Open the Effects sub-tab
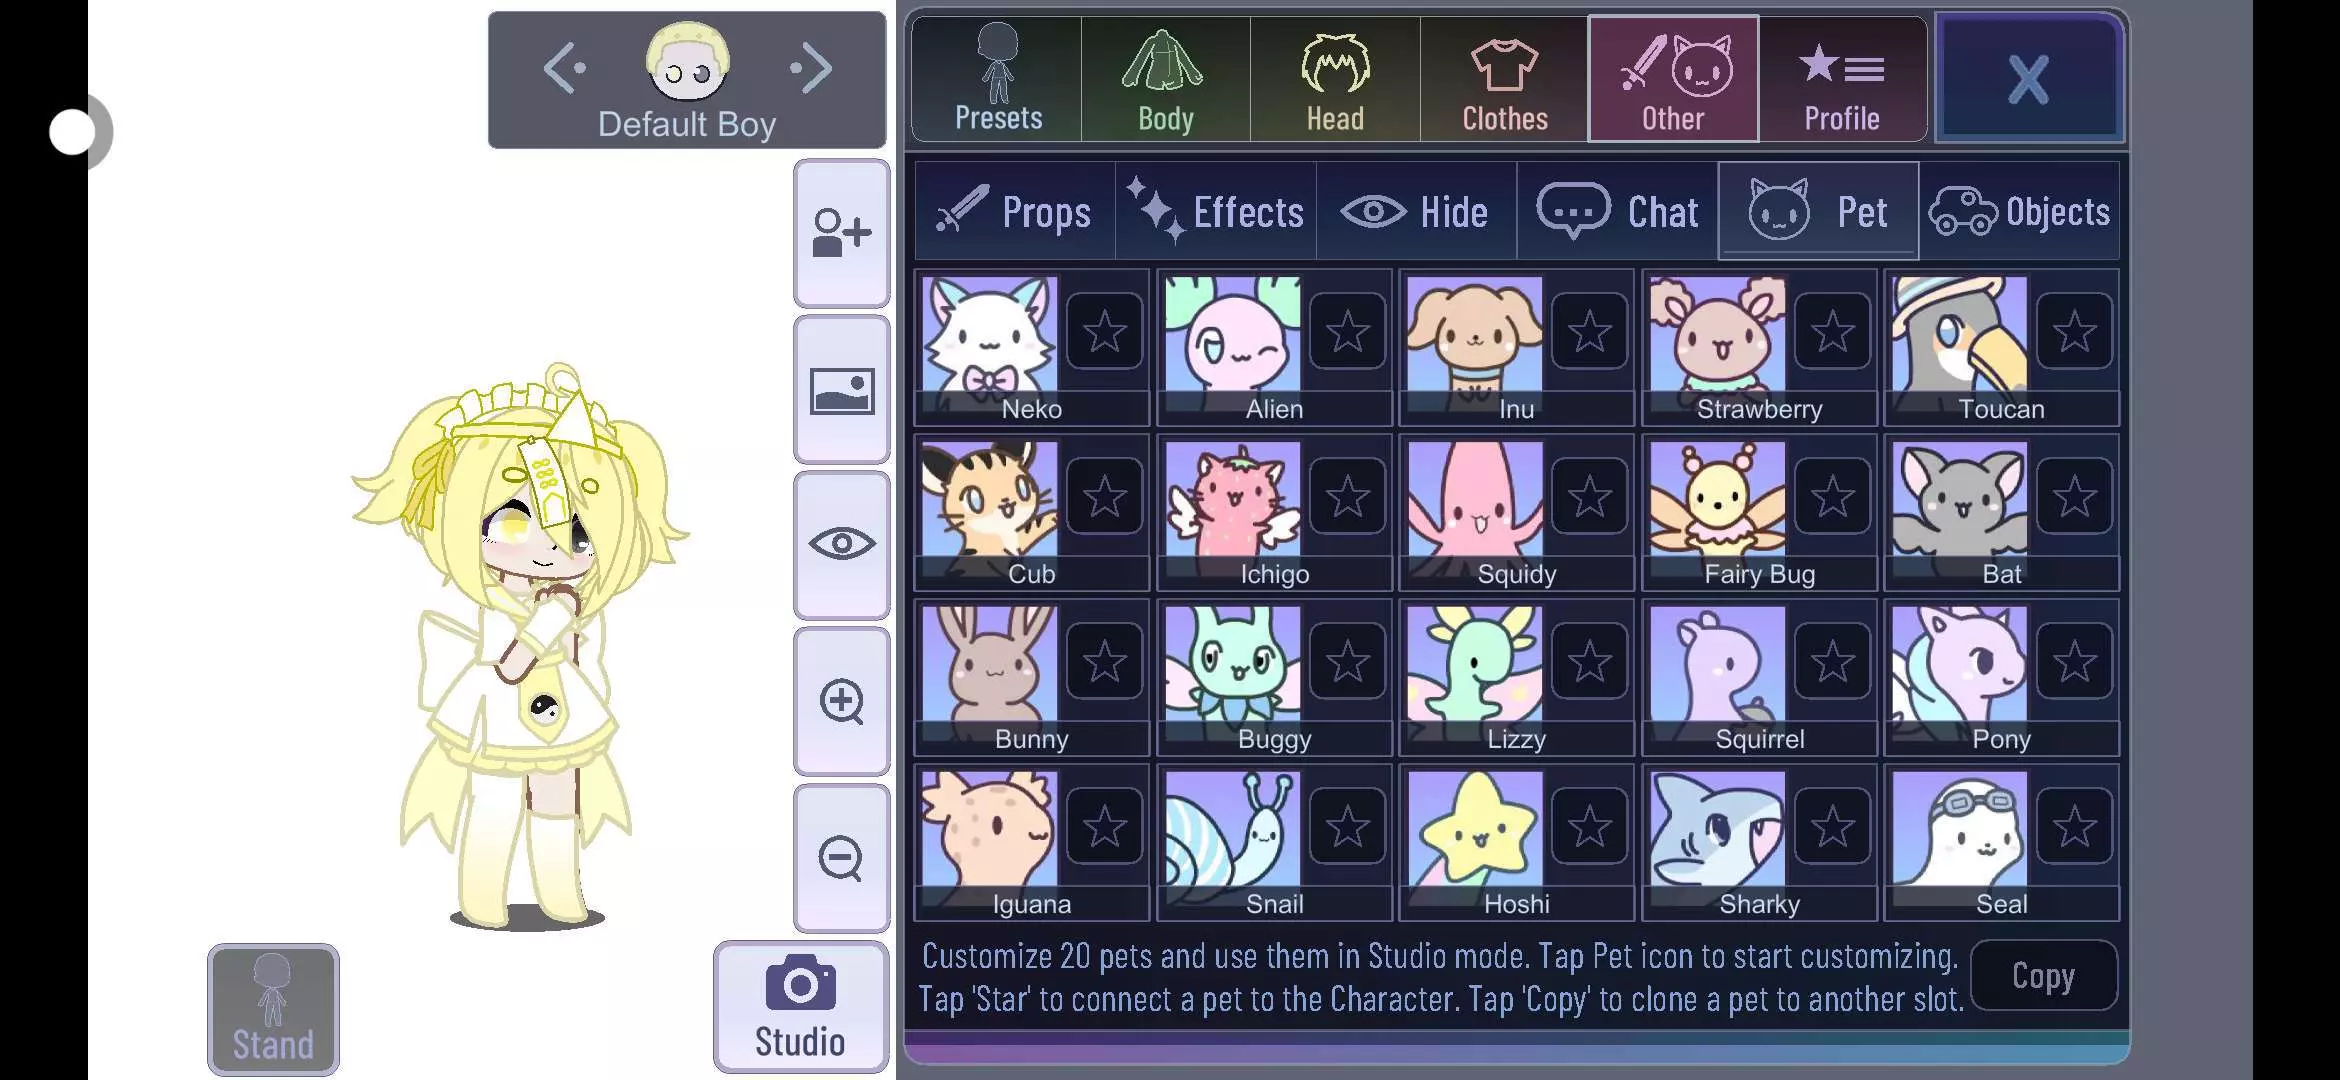This screenshot has height=1080, width=2340. coord(1216,211)
